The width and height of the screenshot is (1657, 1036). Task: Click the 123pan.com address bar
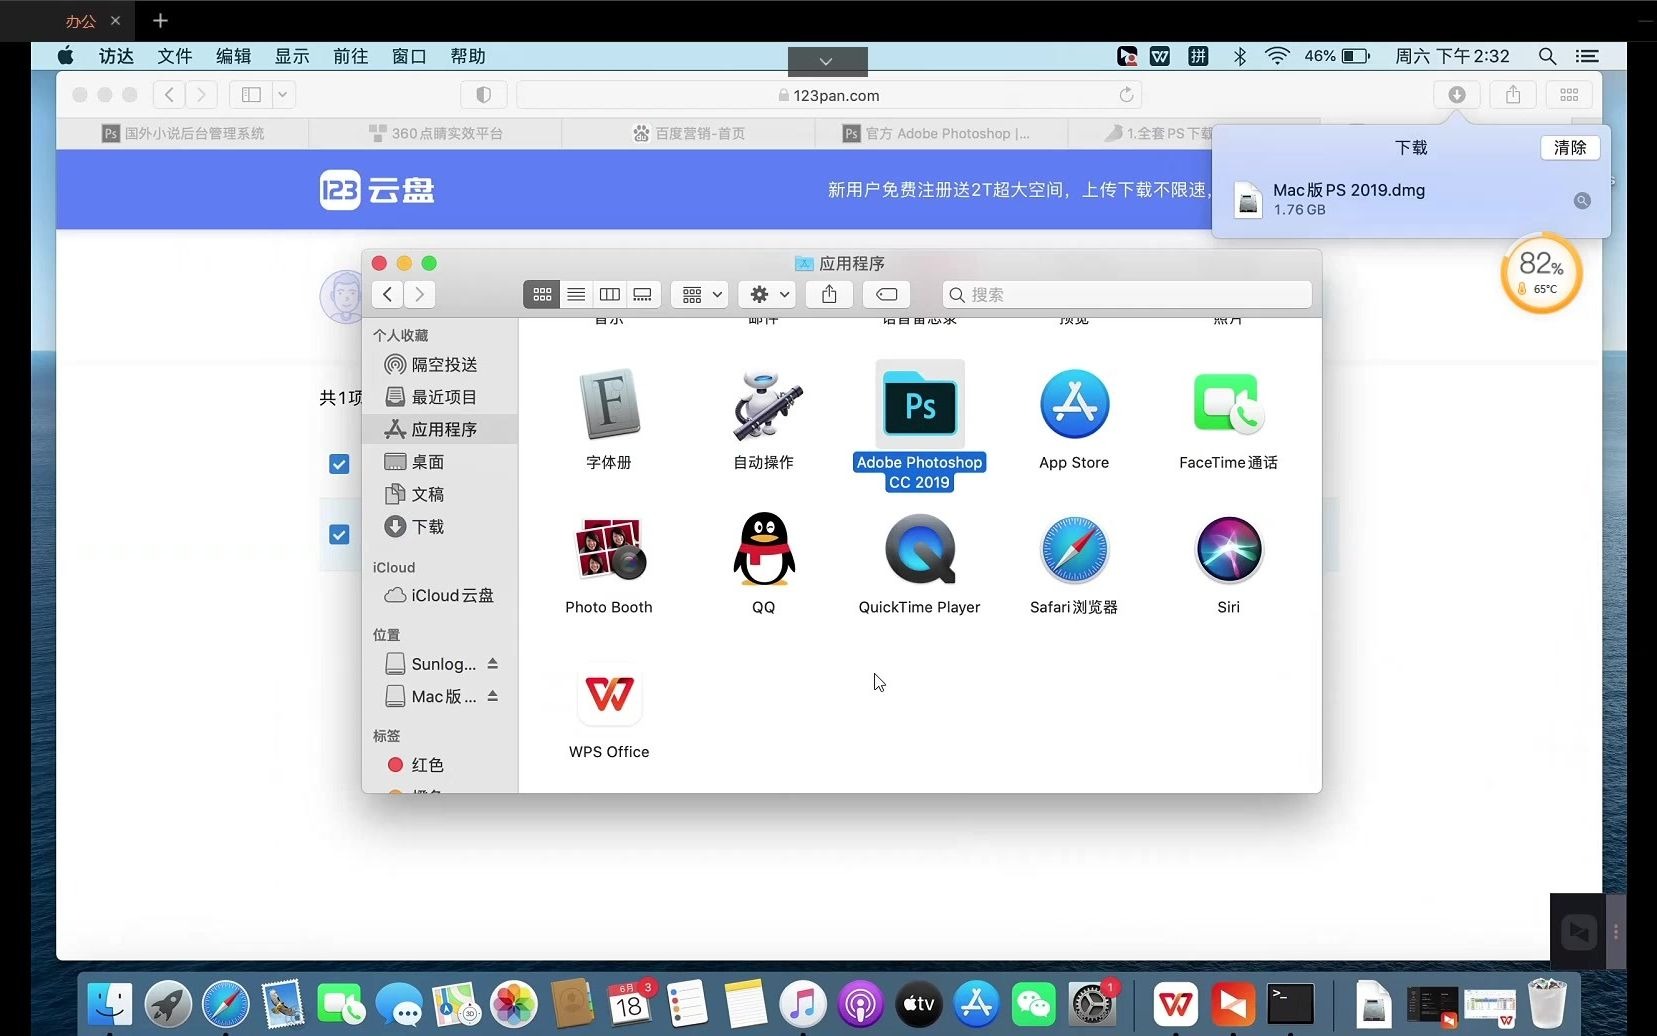[829, 95]
